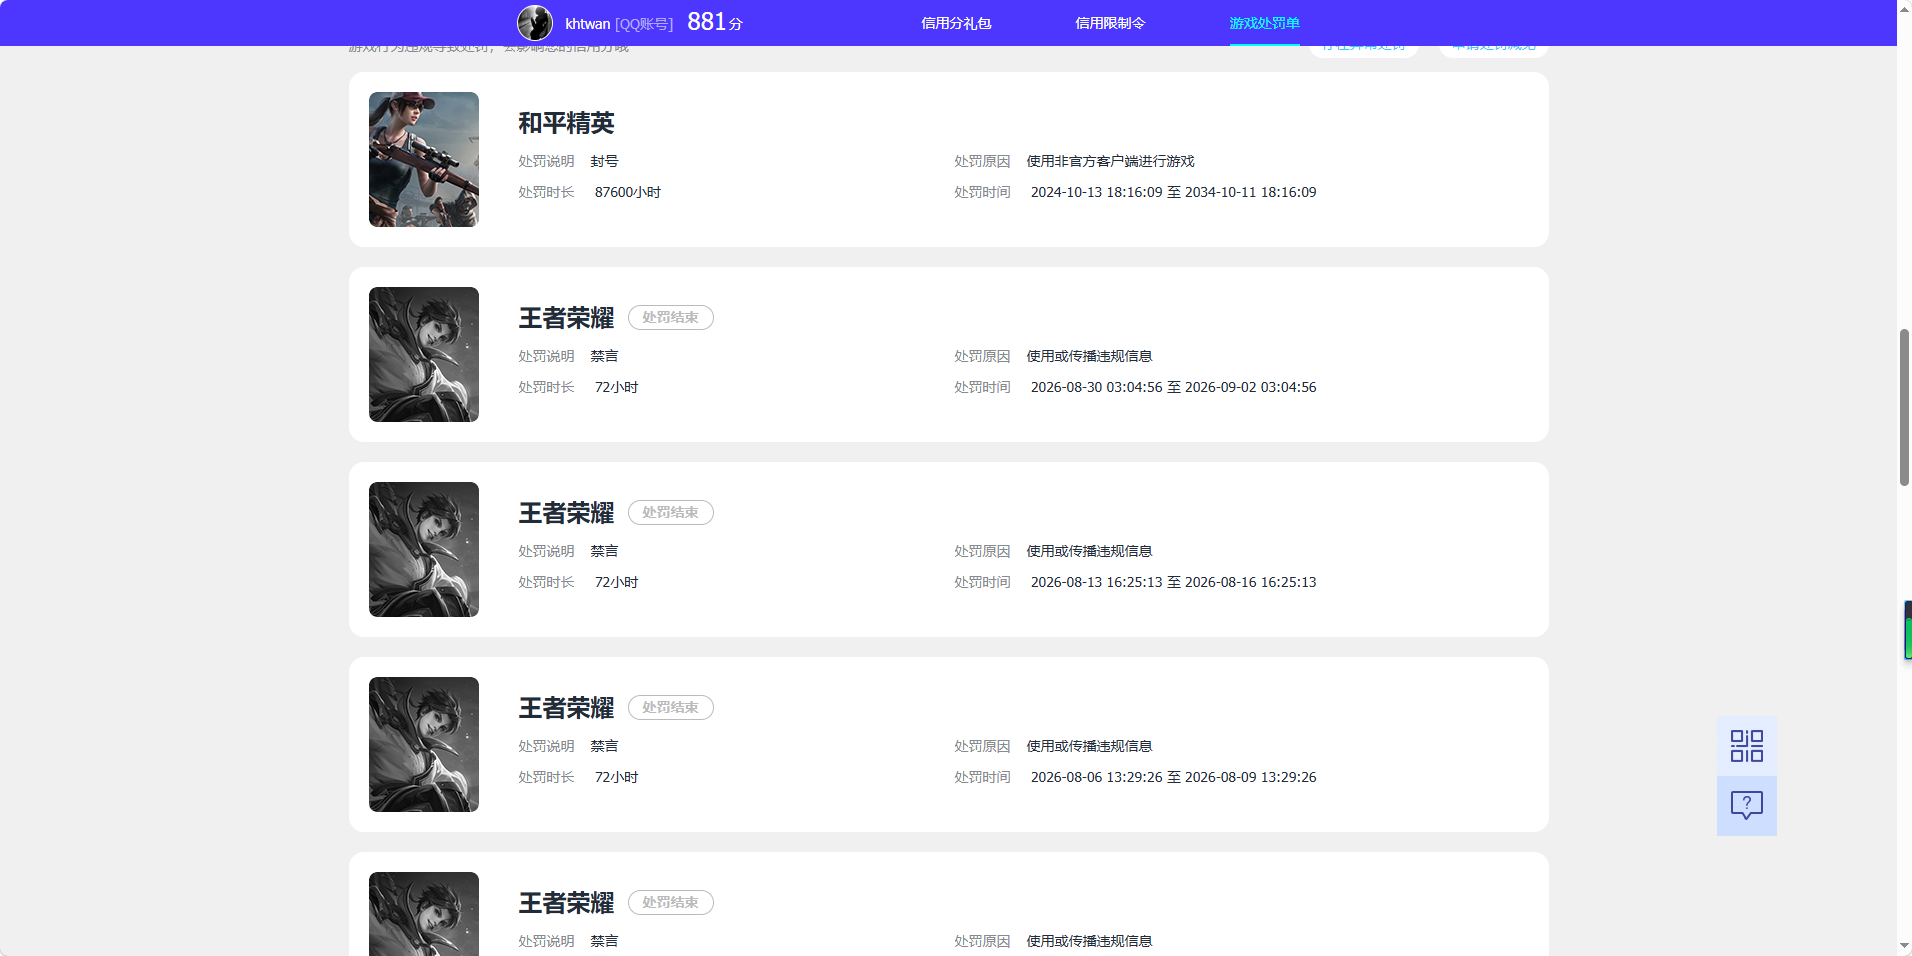Click the 封号 penalty description
The height and width of the screenshot is (956, 1912).
604,161
